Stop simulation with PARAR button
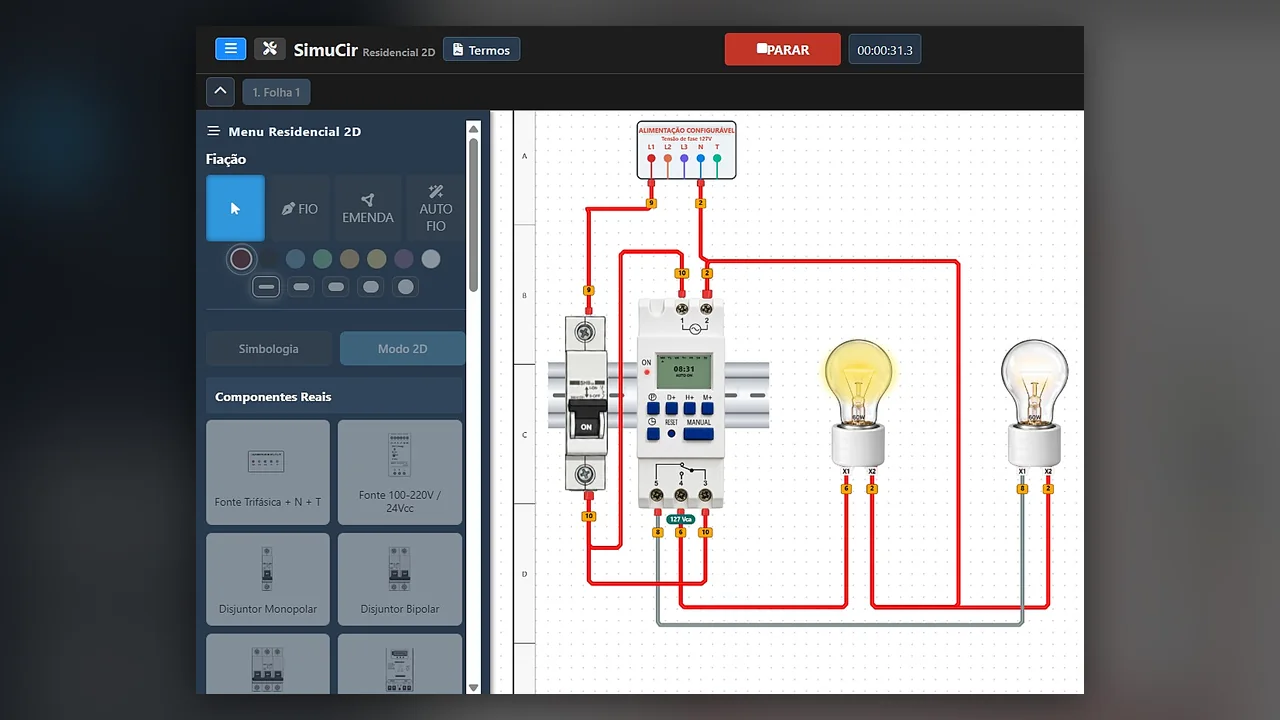1280x720 pixels. tap(783, 50)
